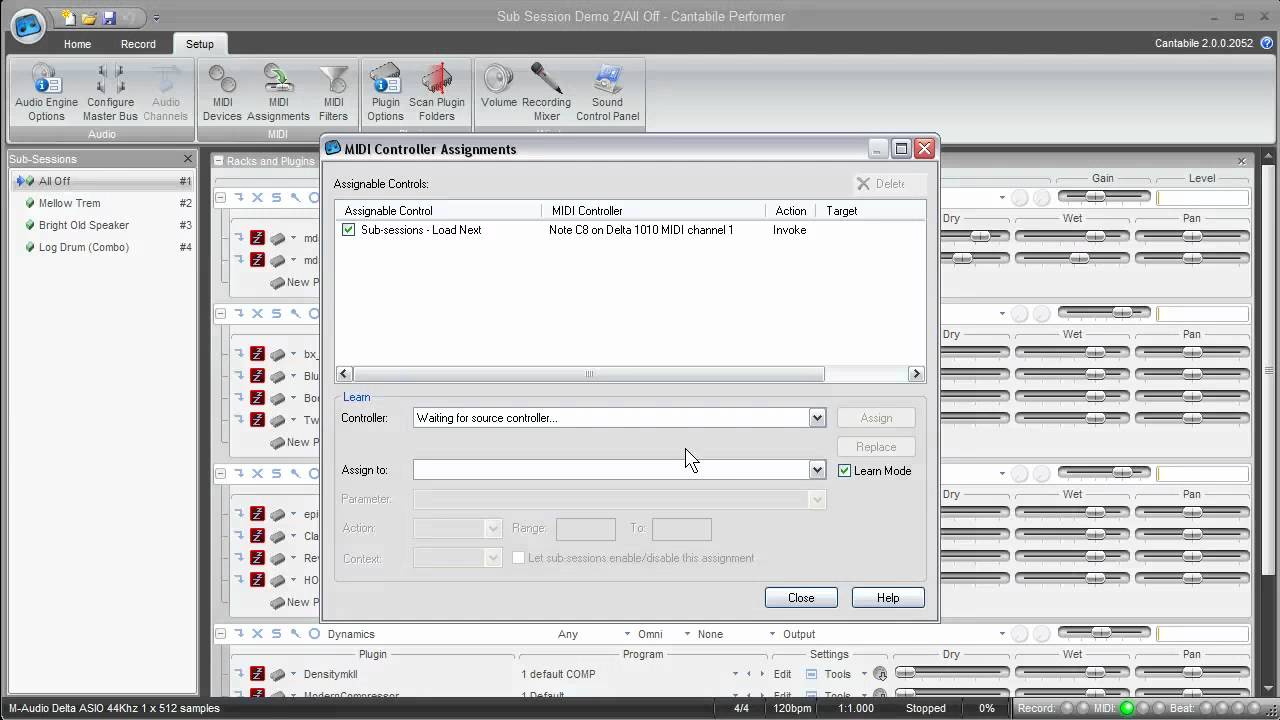Click the Assign to input field
Image resolution: width=1280 pixels, height=720 pixels.
click(x=611, y=470)
